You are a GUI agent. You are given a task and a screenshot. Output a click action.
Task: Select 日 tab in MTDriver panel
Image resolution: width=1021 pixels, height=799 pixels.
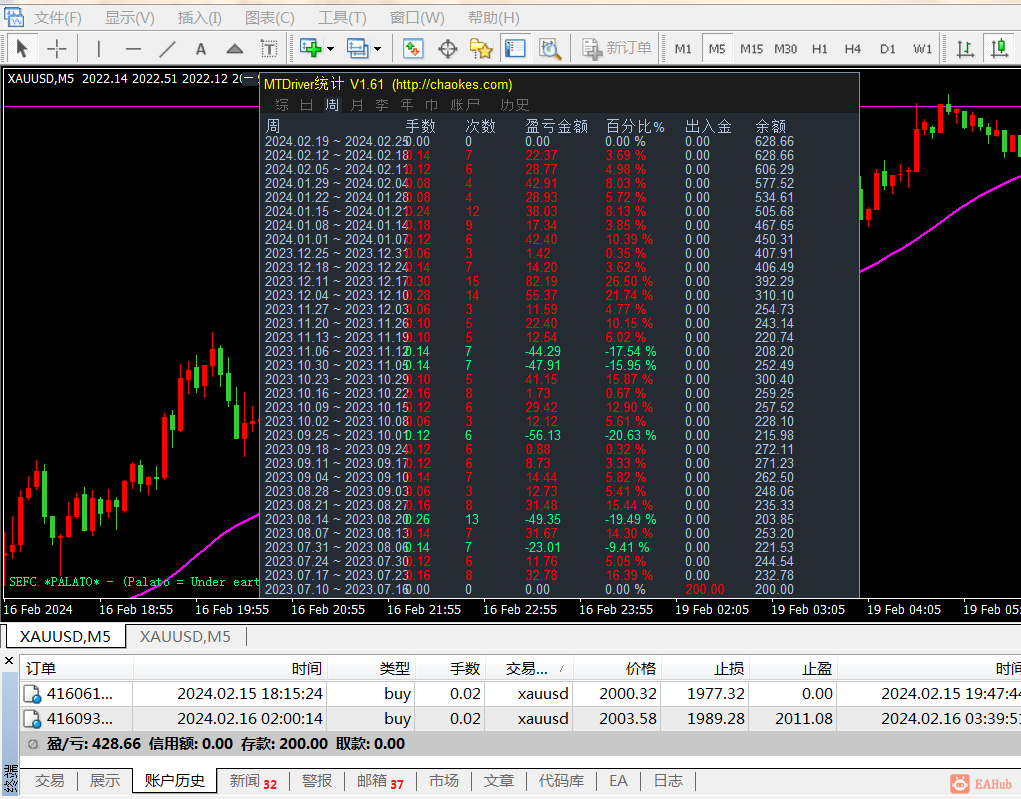pos(307,105)
